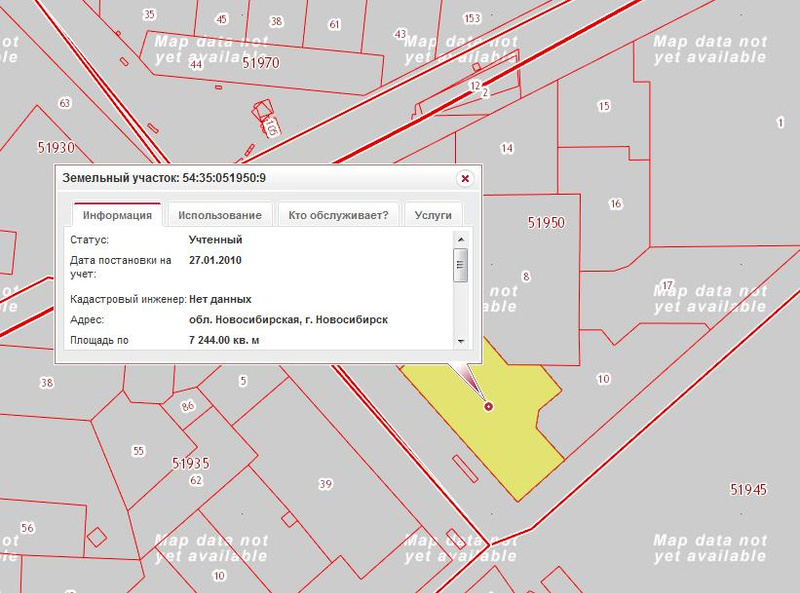Viewport: 800px width, 593px height.
Task: Close the Земельный участок popup
Action: tap(464, 178)
